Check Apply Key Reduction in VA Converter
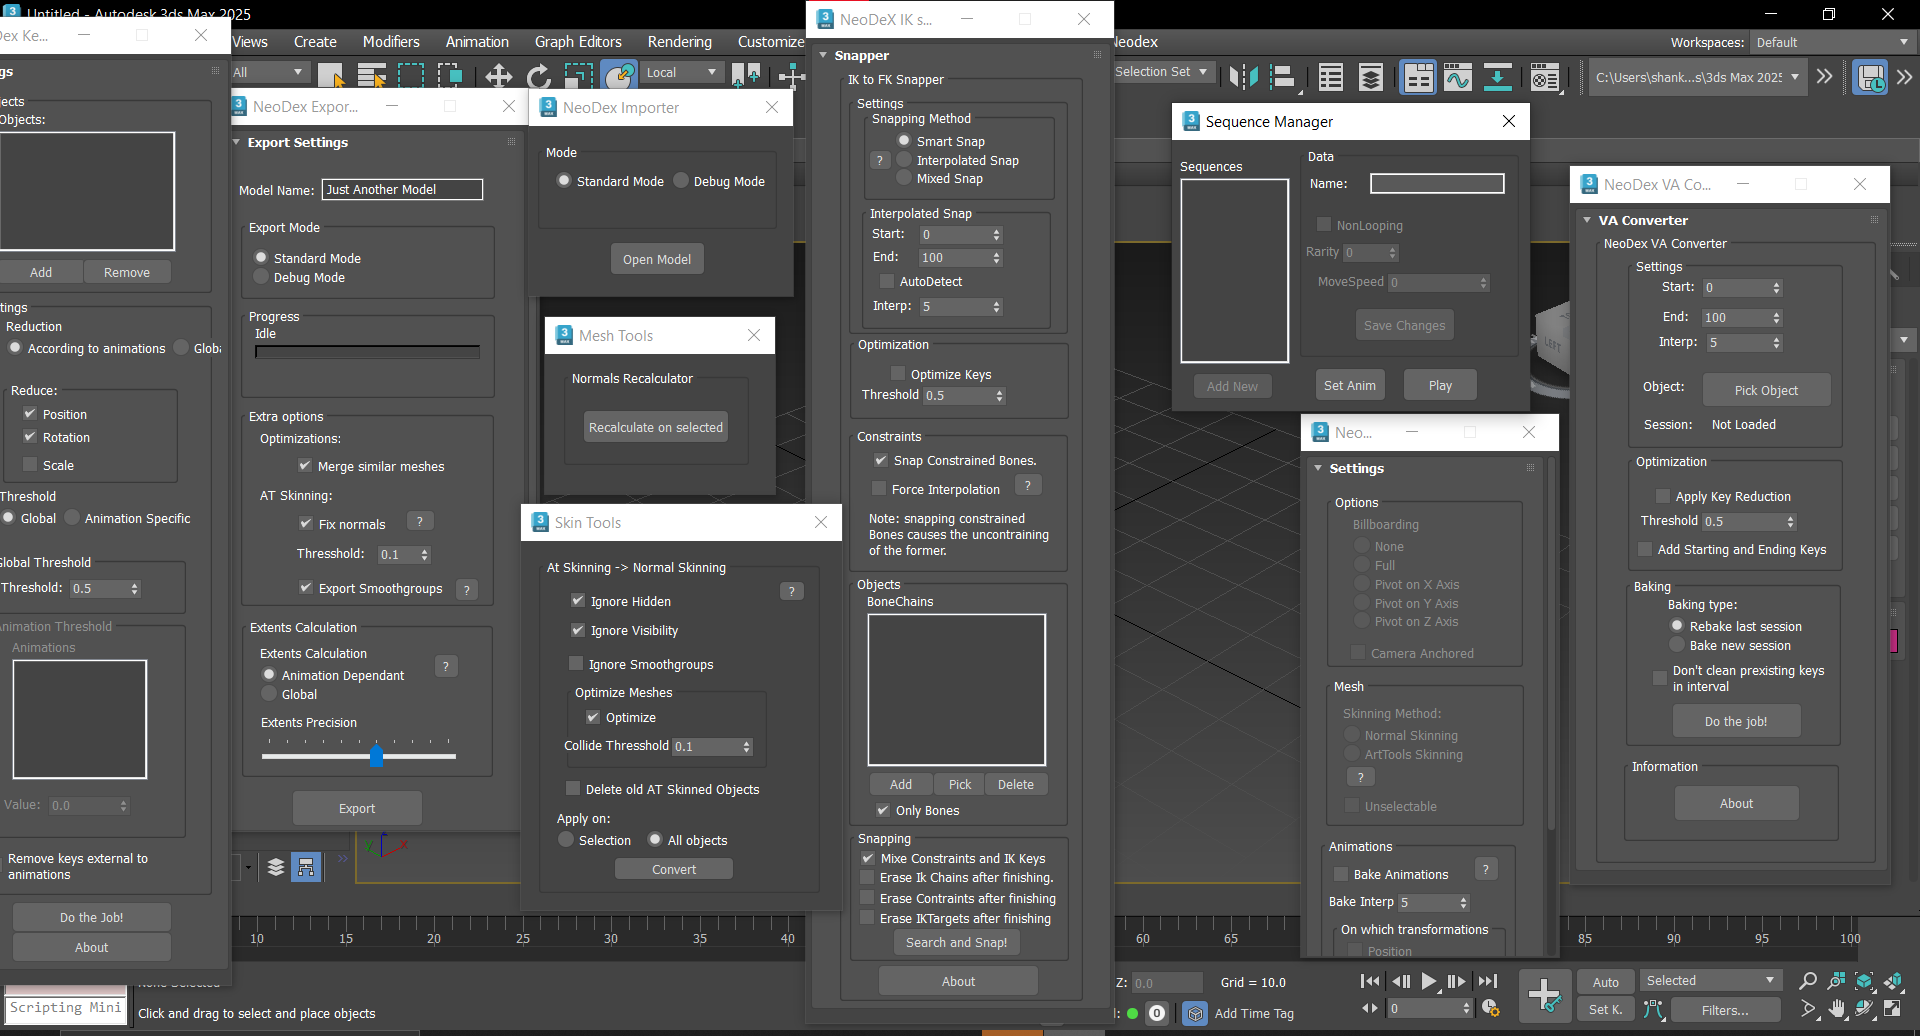Image resolution: width=1920 pixels, height=1036 pixels. 1663,496
